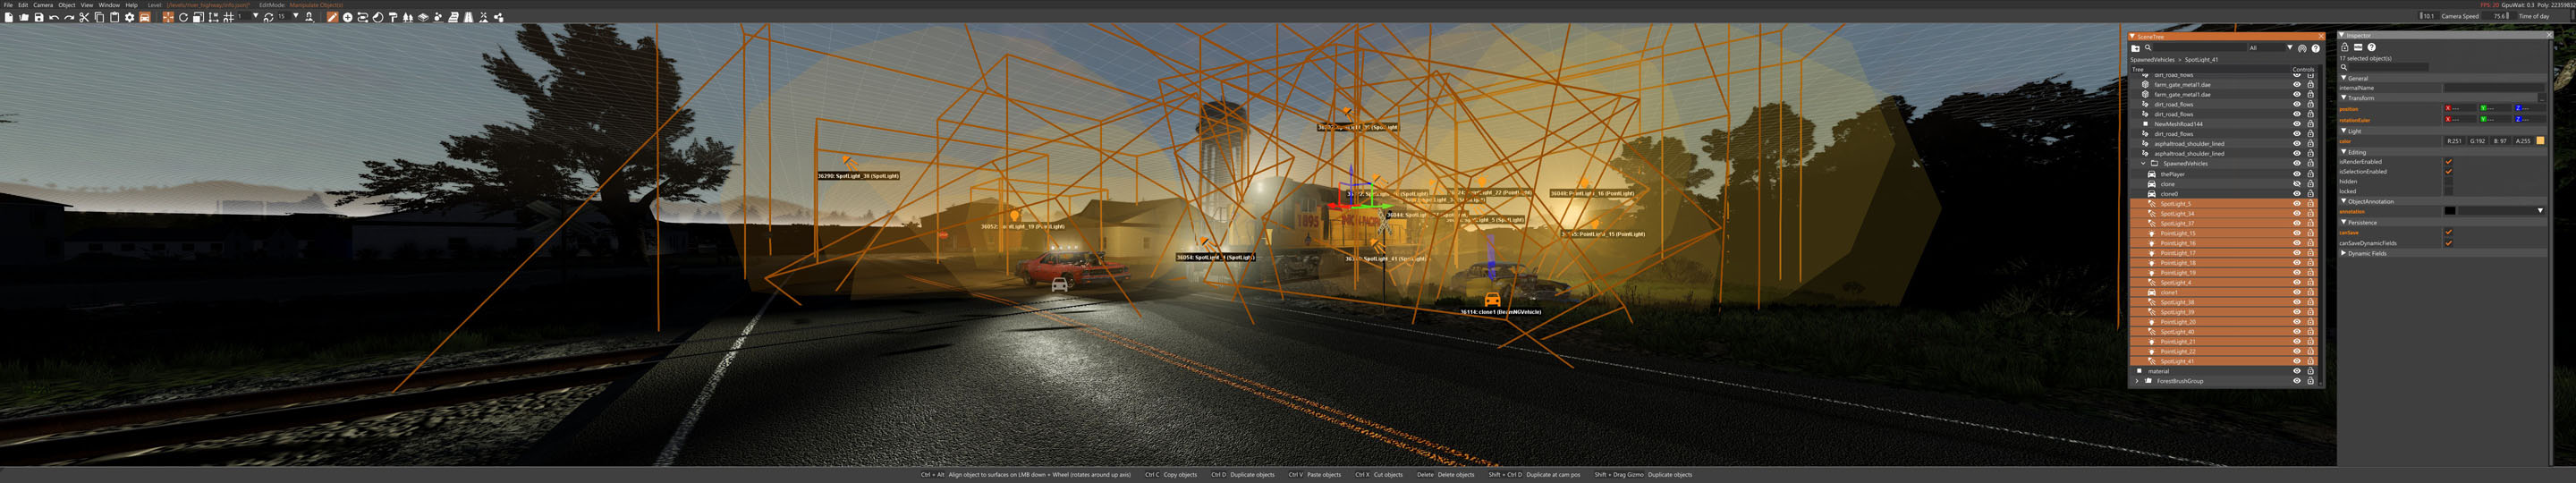Show the hidden clone vehicle
Screen dimensions: 2576x483
tap(2297, 184)
